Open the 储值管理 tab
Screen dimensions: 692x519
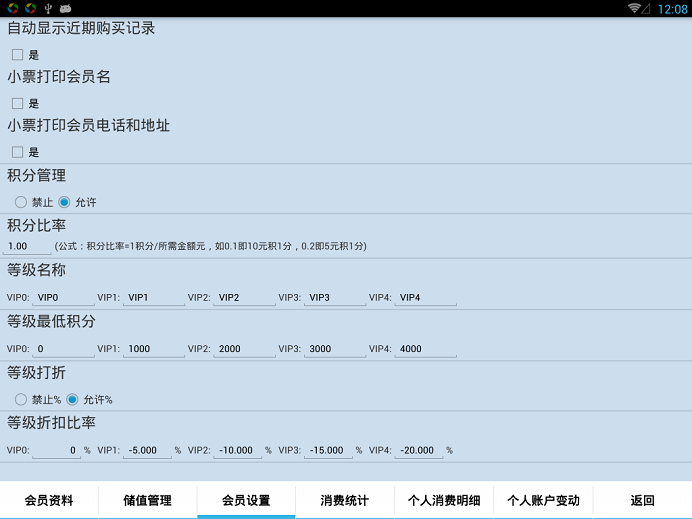point(147,501)
